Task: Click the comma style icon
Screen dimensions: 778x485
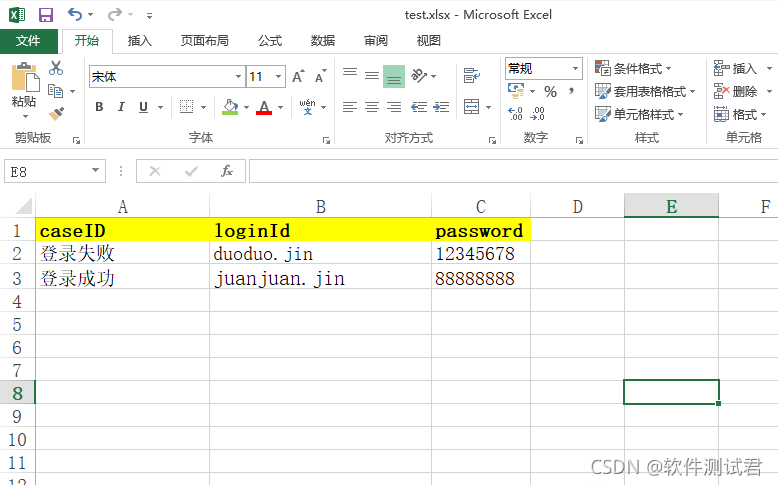Action: [x=572, y=91]
